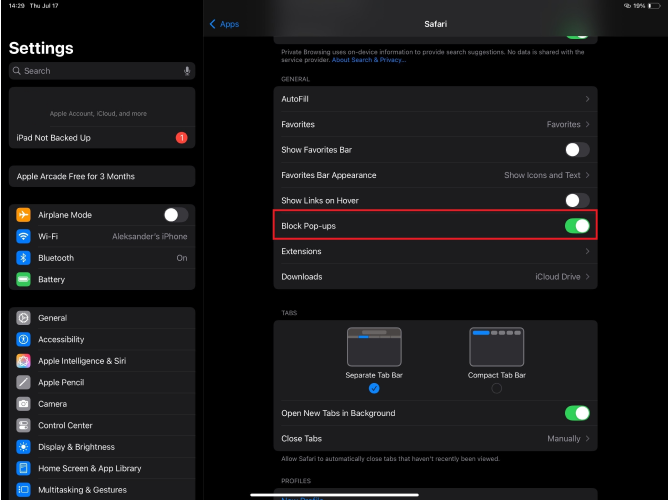Image resolution: width=668 pixels, height=500 pixels.
Task: Change Close Tabs Manually setting
Action: [435, 438]
